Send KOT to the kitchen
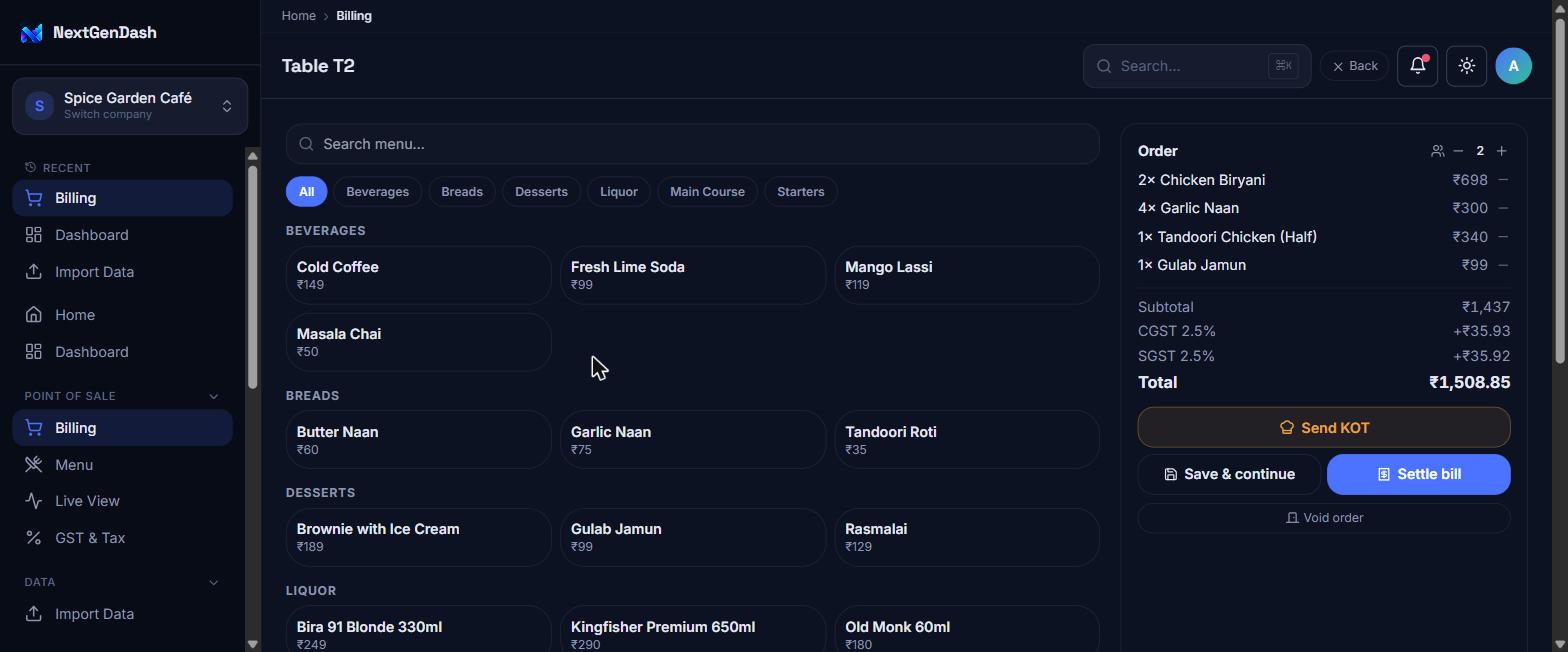Image resolution: width=1568 pixels, height=652 pixels. click(1324, 428)
